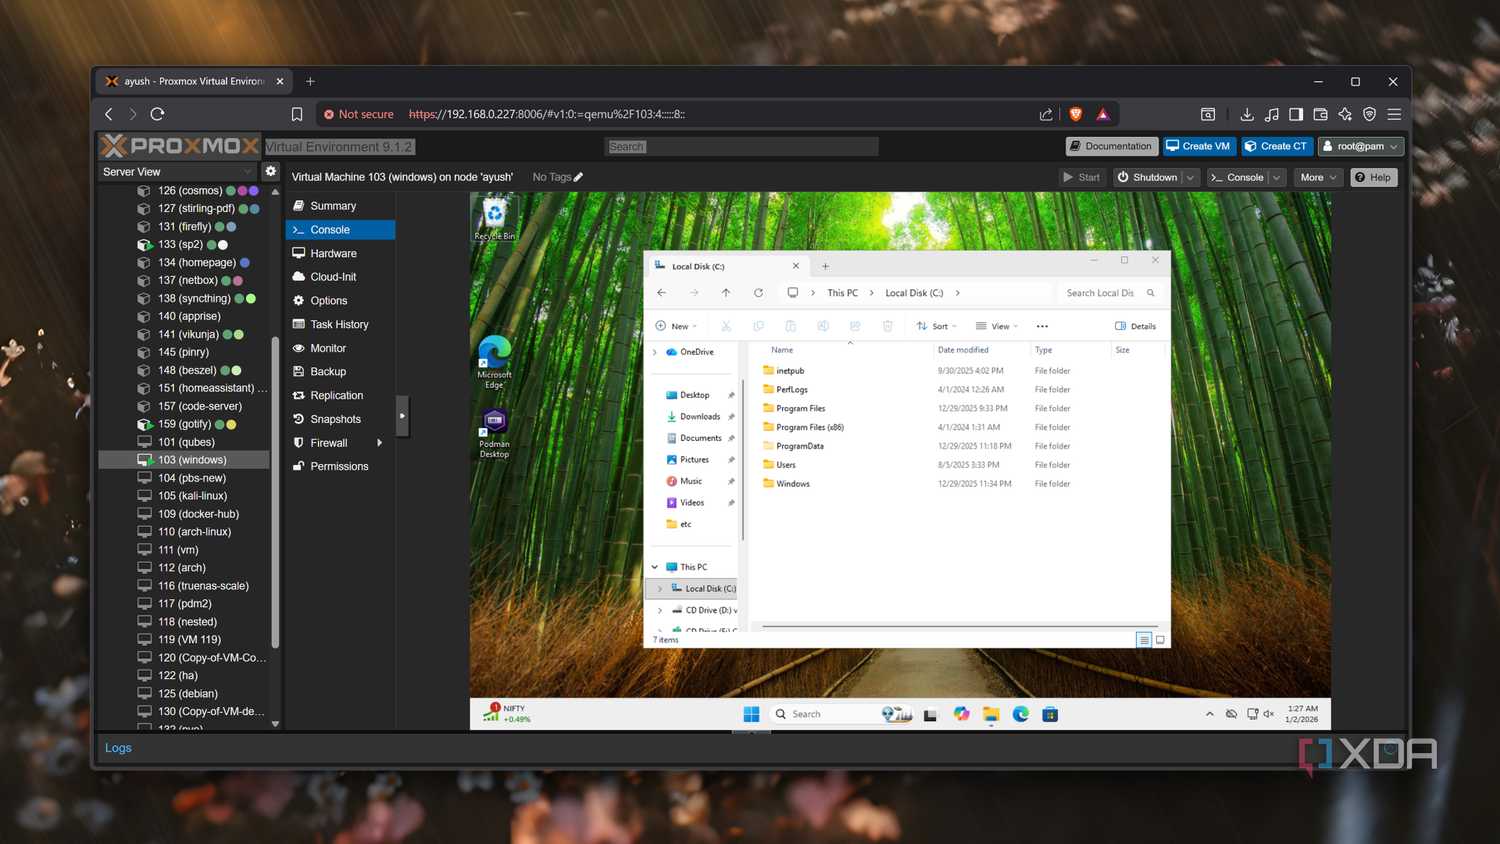This screenshot has width=1500, height=844.
Task: Open Recycle Bin icon on VM desktop
Action: point(494,218)
